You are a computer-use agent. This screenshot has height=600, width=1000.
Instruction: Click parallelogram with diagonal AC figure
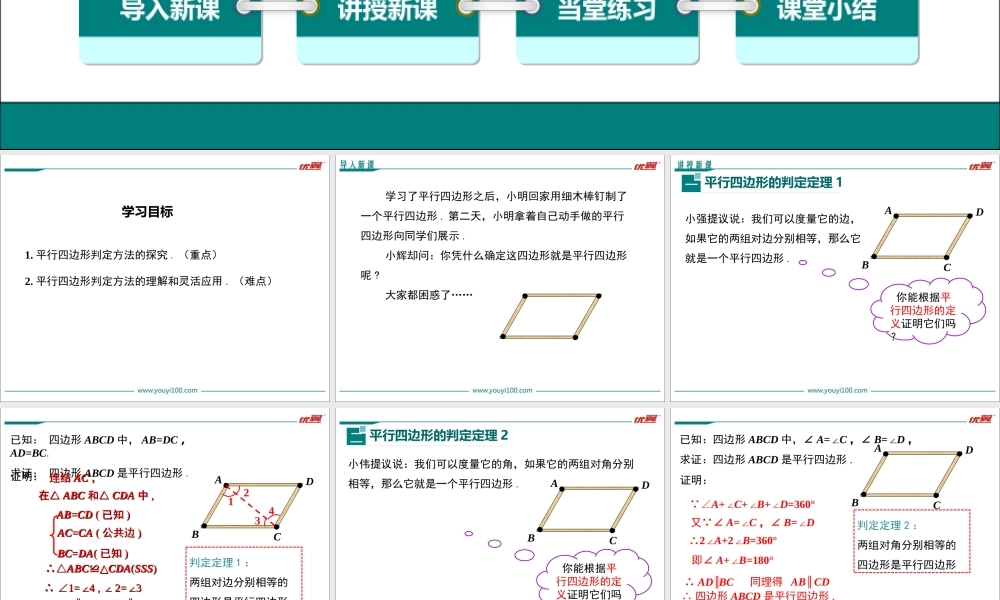253,508
